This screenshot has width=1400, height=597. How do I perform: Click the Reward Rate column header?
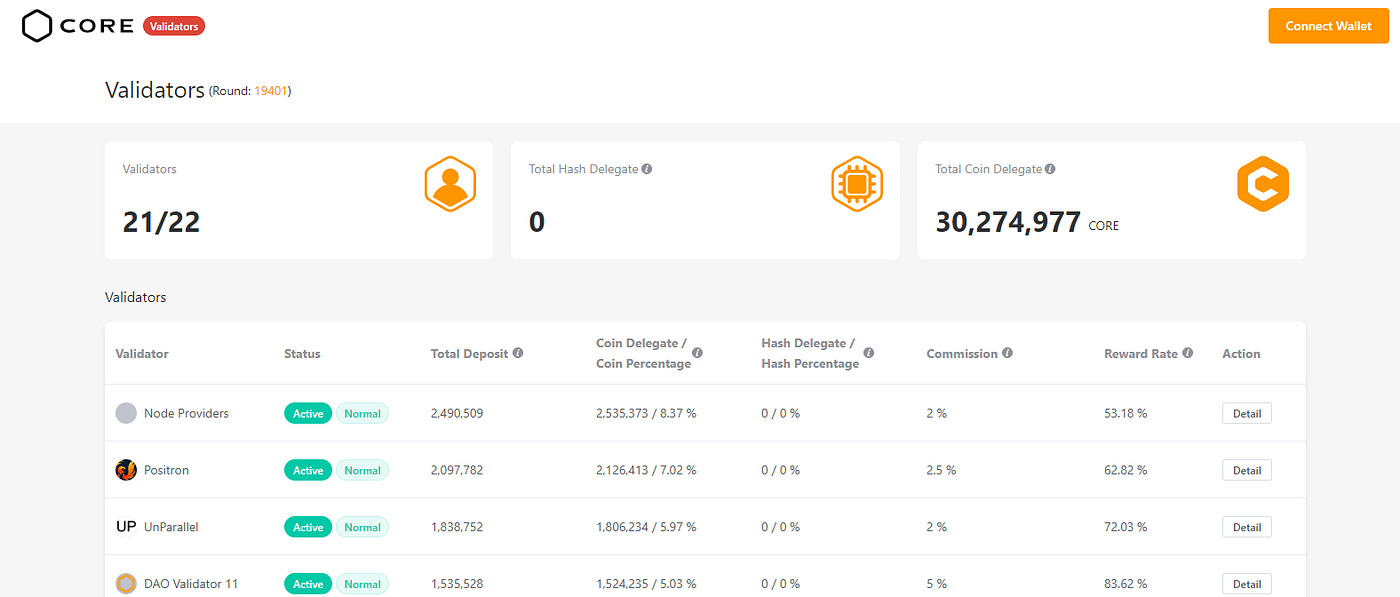1141,354
